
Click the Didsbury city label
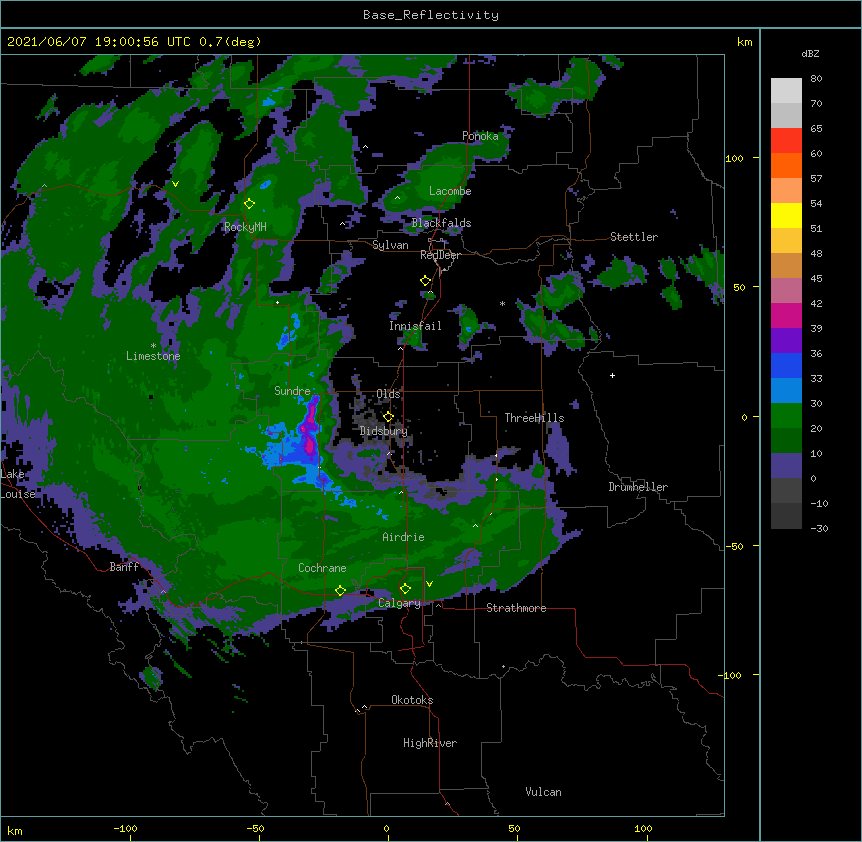pyautogui.click(x=384, y=431)
